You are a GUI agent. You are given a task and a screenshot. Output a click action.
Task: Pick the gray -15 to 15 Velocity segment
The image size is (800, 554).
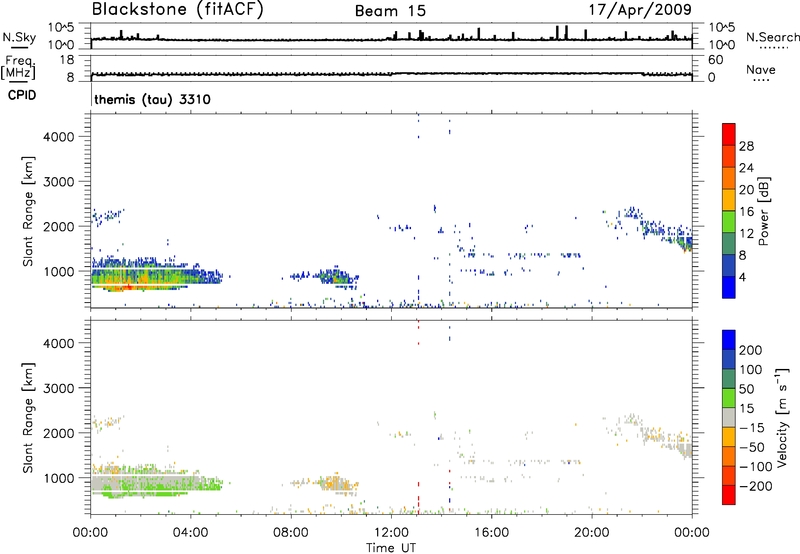point(729,417)
